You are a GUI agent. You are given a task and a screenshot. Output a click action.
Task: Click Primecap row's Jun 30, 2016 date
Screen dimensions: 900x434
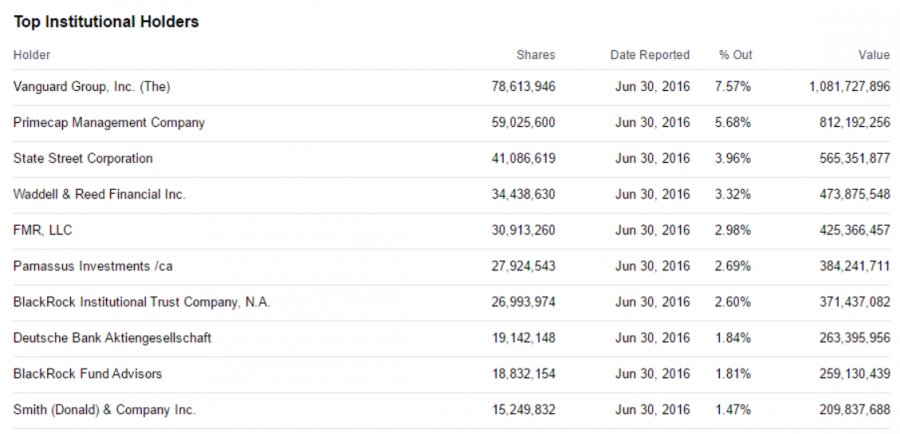[x=653, y=123]
